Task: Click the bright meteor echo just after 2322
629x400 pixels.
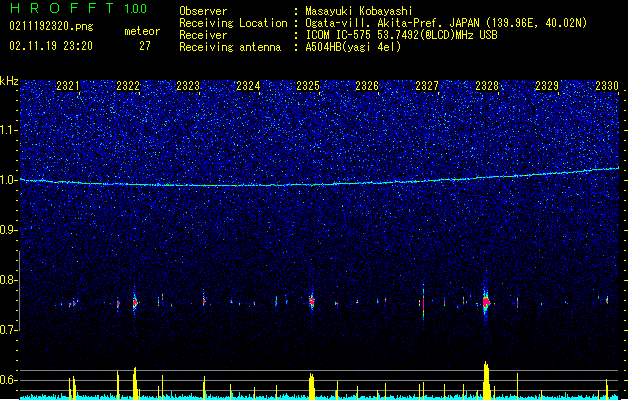Action: (x=135, y=302)
